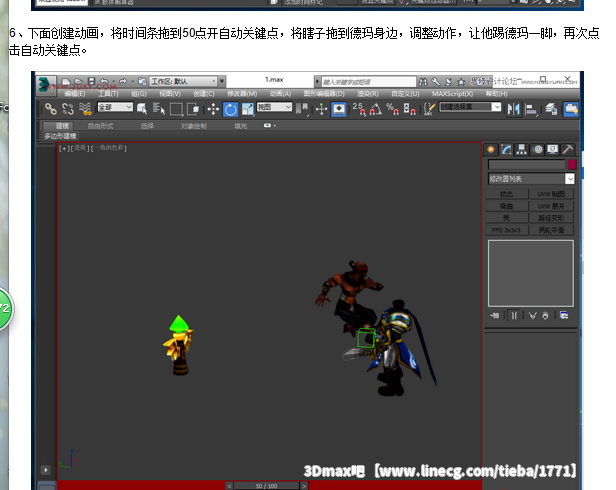Screen dimensions: 616x490
Task: Open the 动画(A) menu
Action: [x=280, y=94]
